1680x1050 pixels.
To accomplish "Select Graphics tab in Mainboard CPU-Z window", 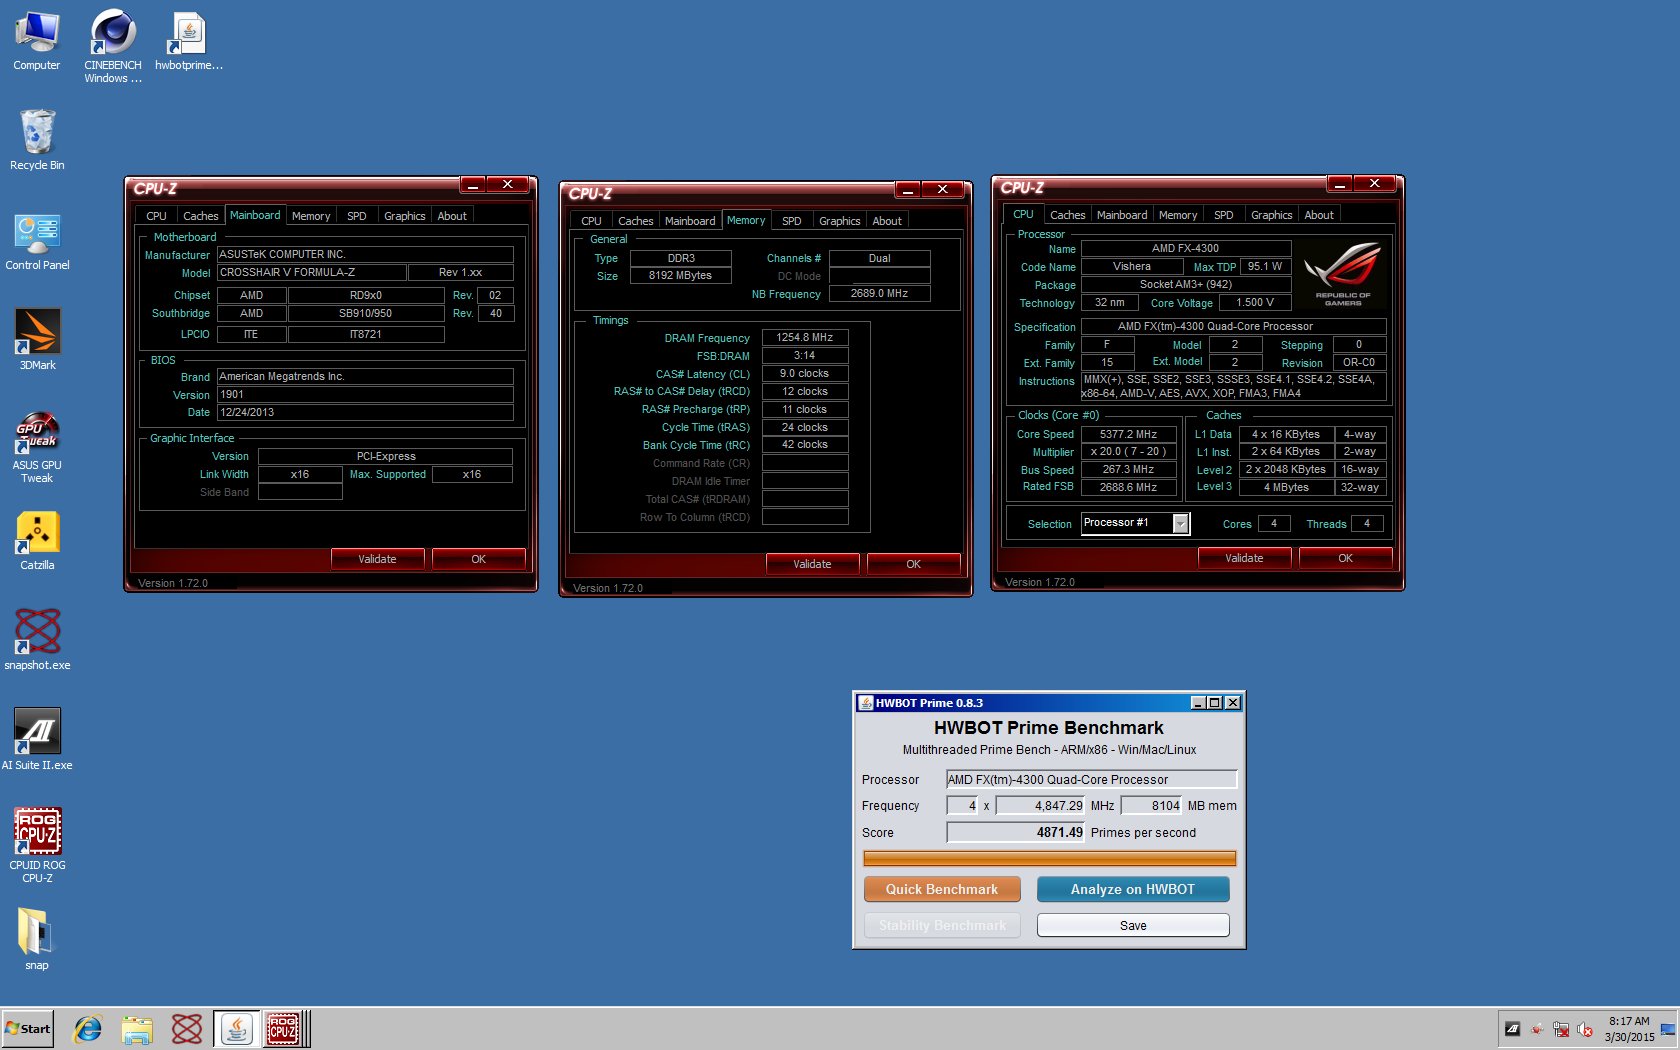I will point(405,216).
